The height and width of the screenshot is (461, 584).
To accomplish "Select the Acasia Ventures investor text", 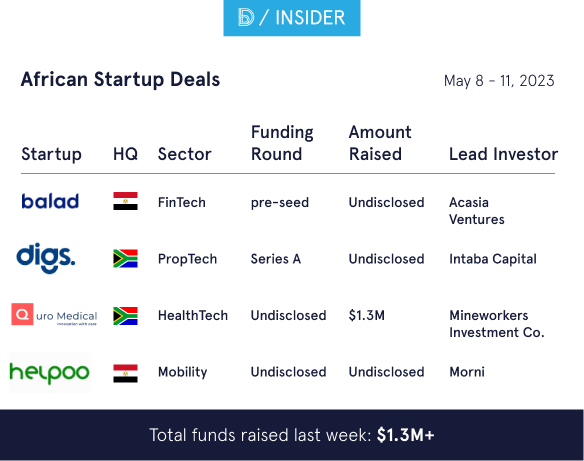I will point(477,211).
